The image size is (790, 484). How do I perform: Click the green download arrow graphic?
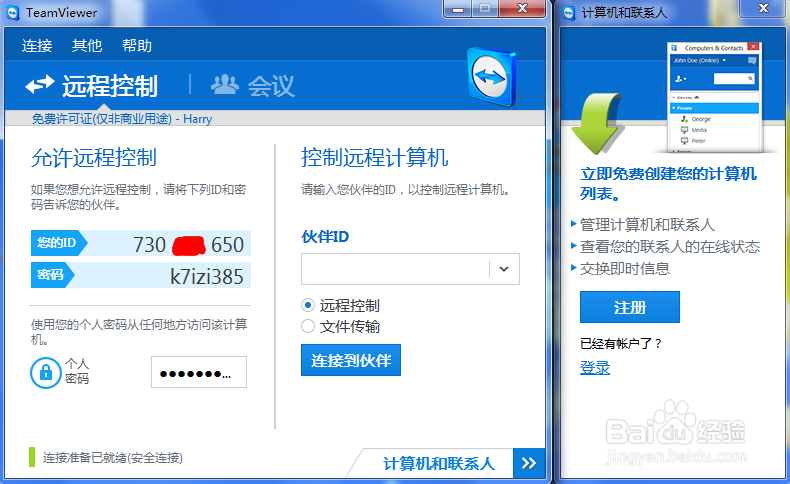[596, 122]
